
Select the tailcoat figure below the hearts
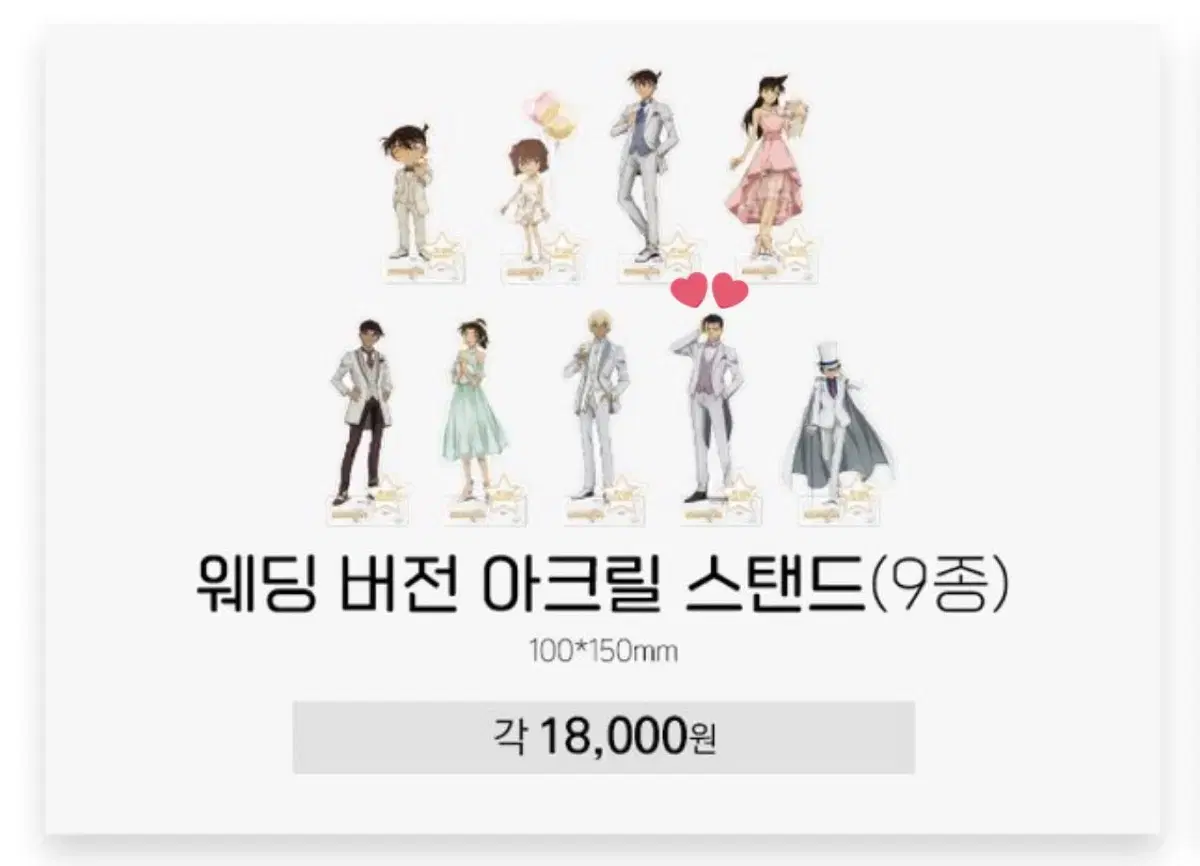coord(711,414)
